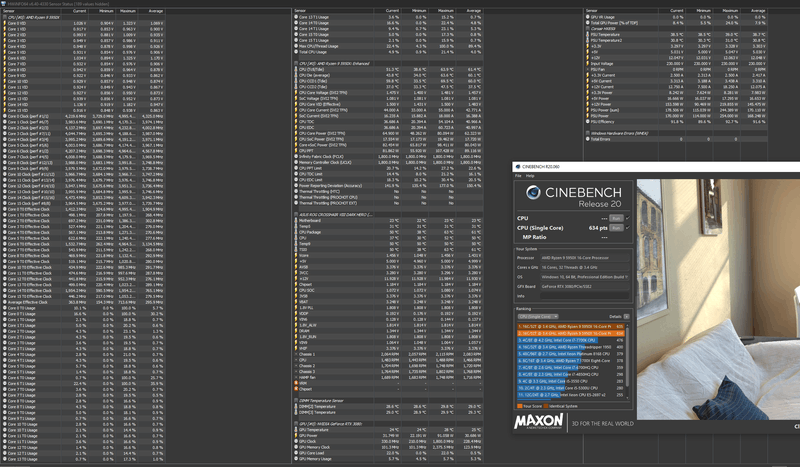Click the thermometer icon beside PSU Temperature2
This screenshot has width=800, height=467.
(x=588, y=40)
